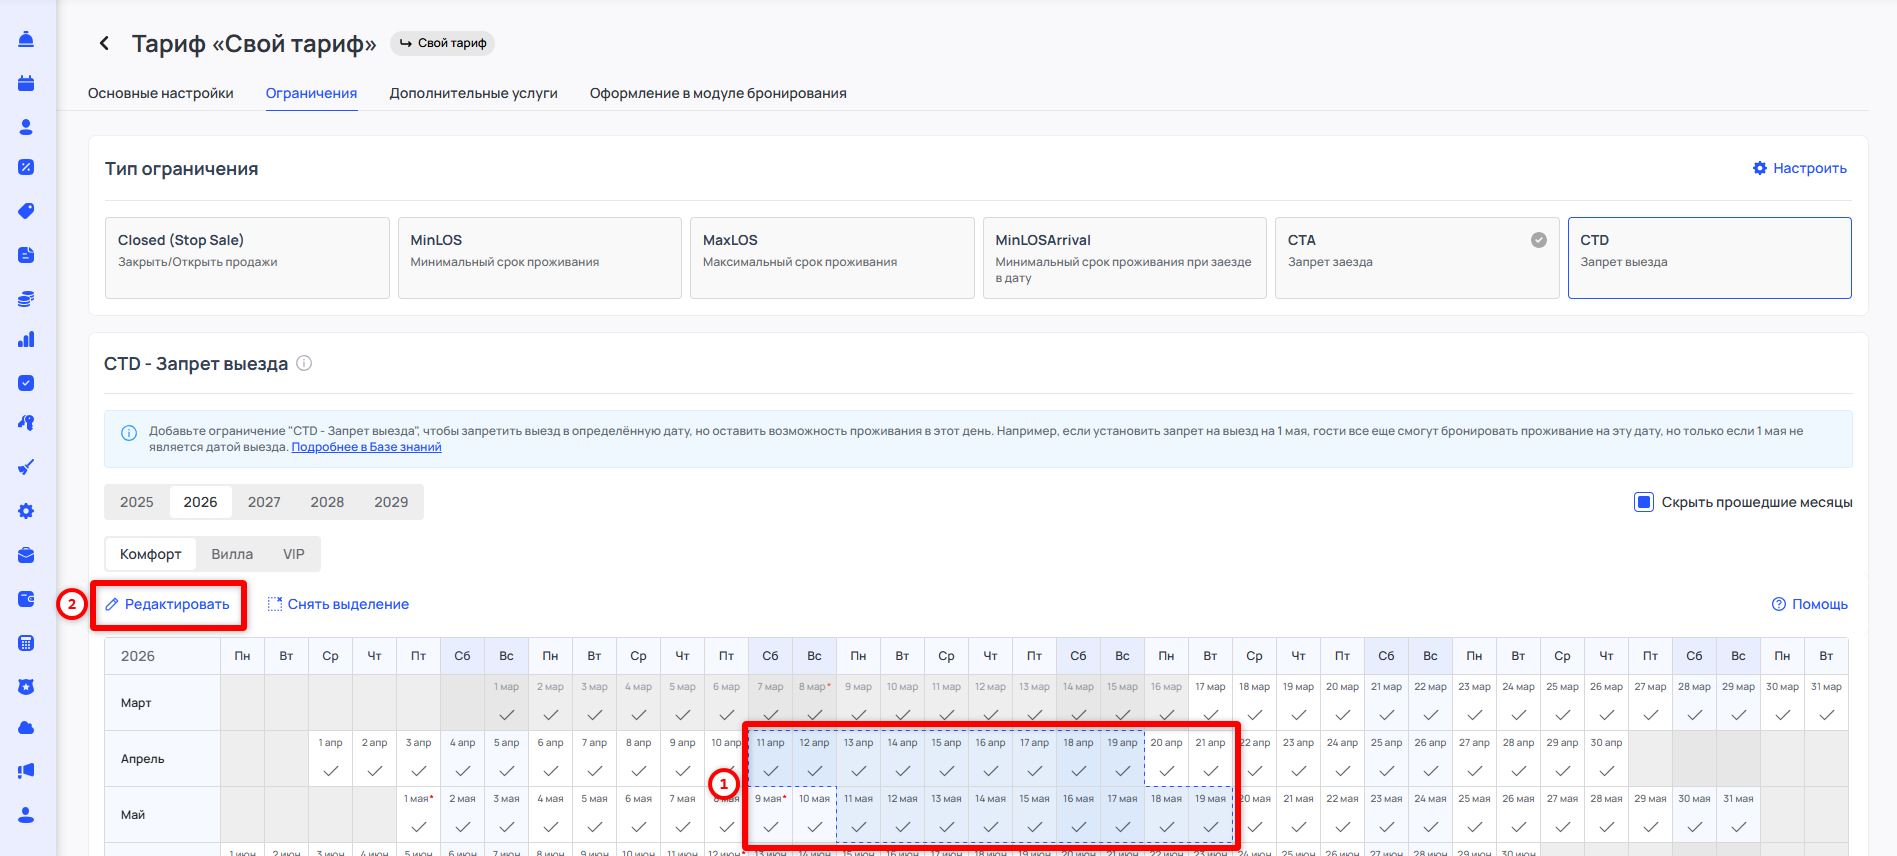Click the back arrow next to tariff title
Screen dimensions: 1897x856
tap(104, 43)
